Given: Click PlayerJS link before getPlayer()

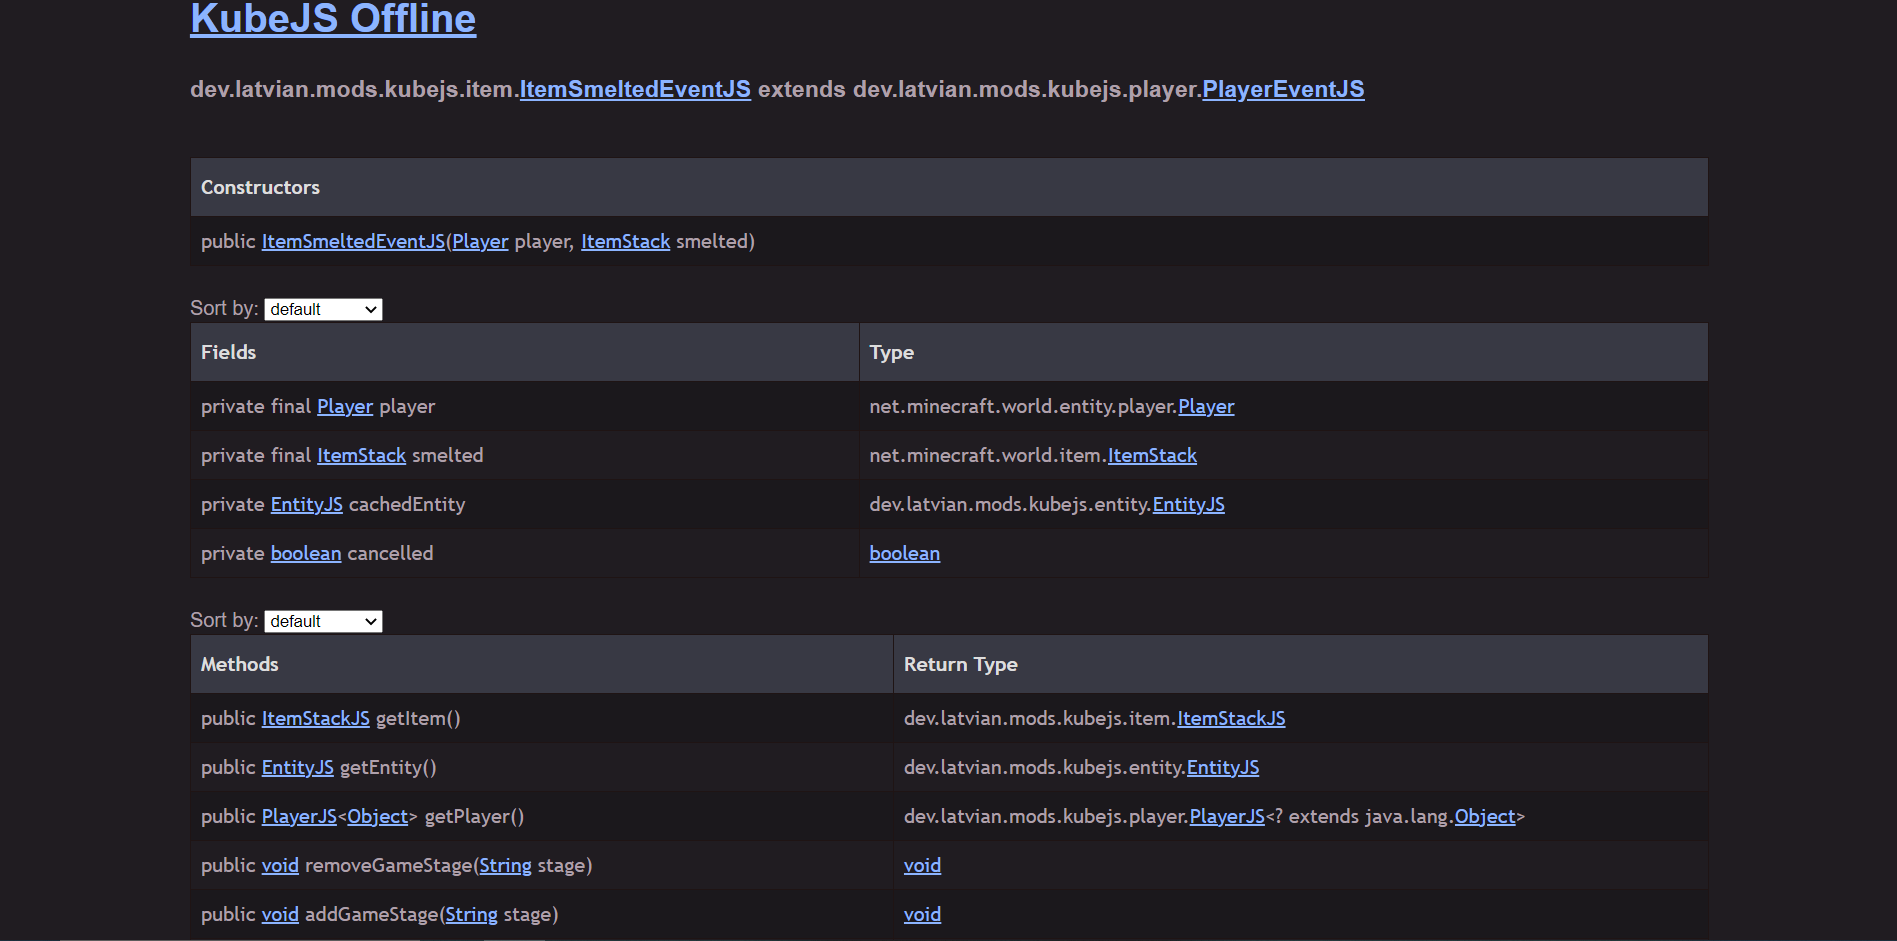Looking at the screenshot, I should (x=299, y=816).
